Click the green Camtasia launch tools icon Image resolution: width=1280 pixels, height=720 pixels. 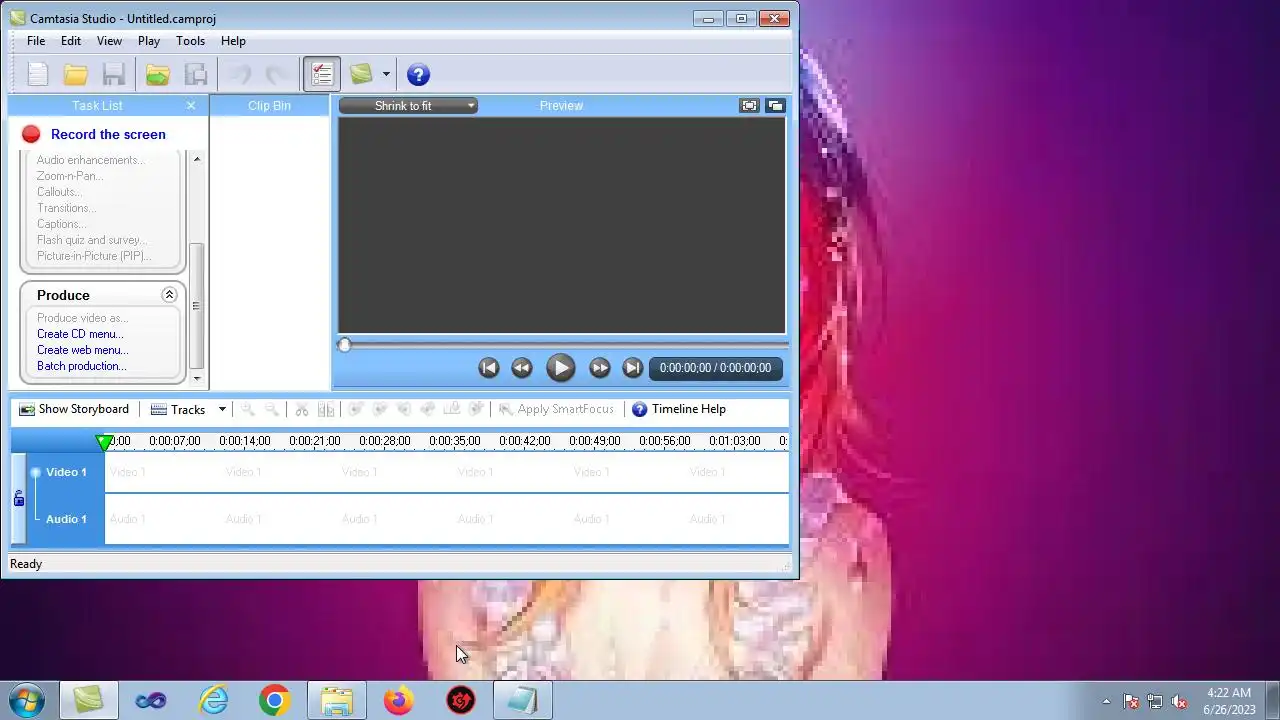pyautogui.click(x=361, y=74)
